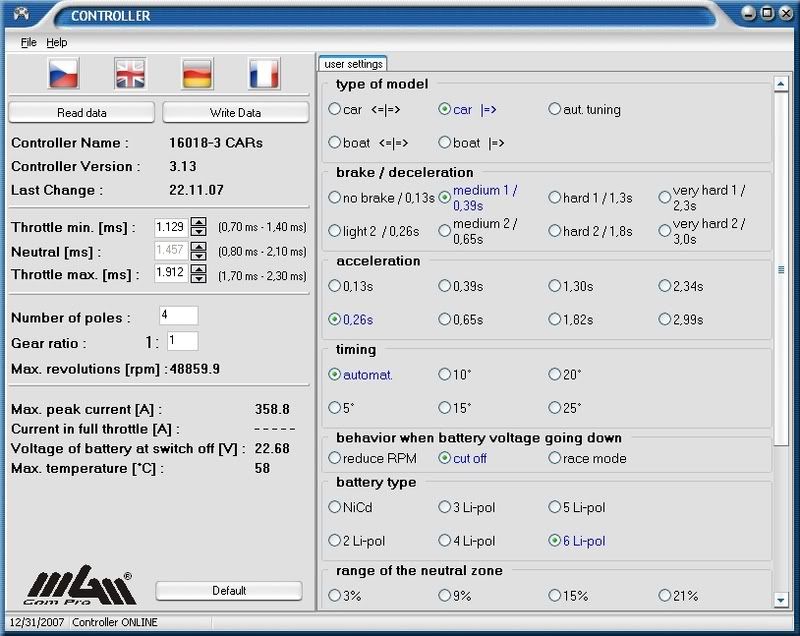Screen dimensions: 800x636
Task: Switch to the user settings tab
Action: tap(353, 64)
